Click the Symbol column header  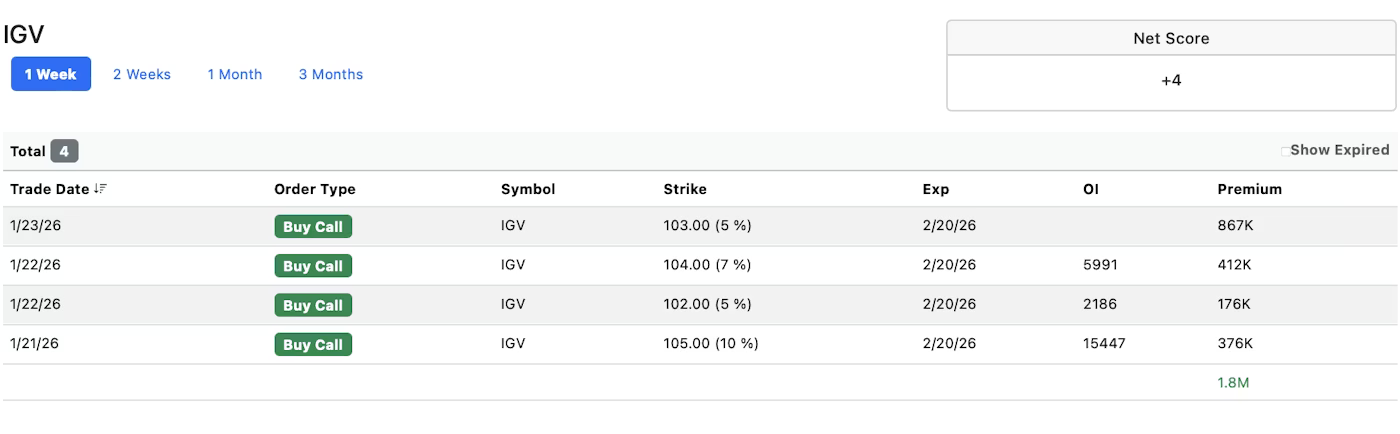pyautogui.click(x=528, y=189)
